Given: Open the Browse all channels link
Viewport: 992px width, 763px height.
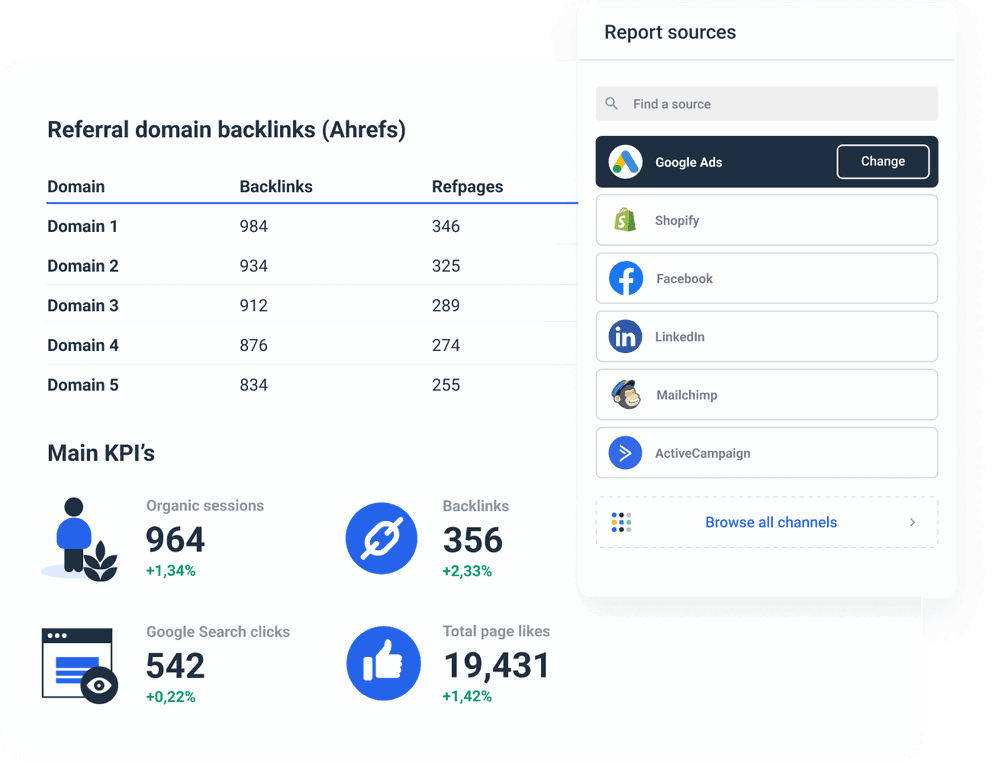Looking at the screenshot, I should (x=771, y=522).
